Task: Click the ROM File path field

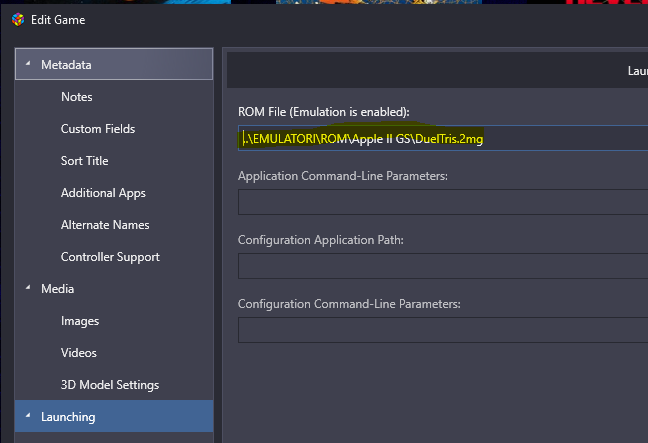Action: tap(440, 139)
